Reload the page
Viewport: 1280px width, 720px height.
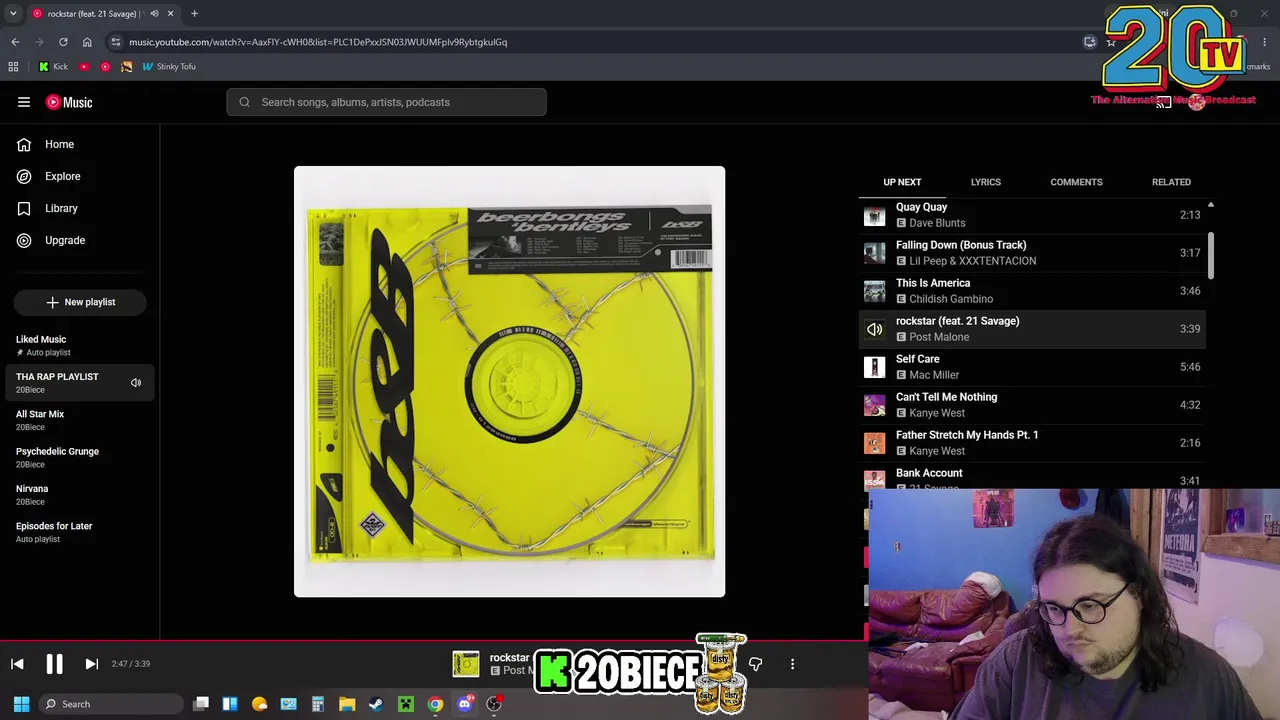(x=63, y=42)
